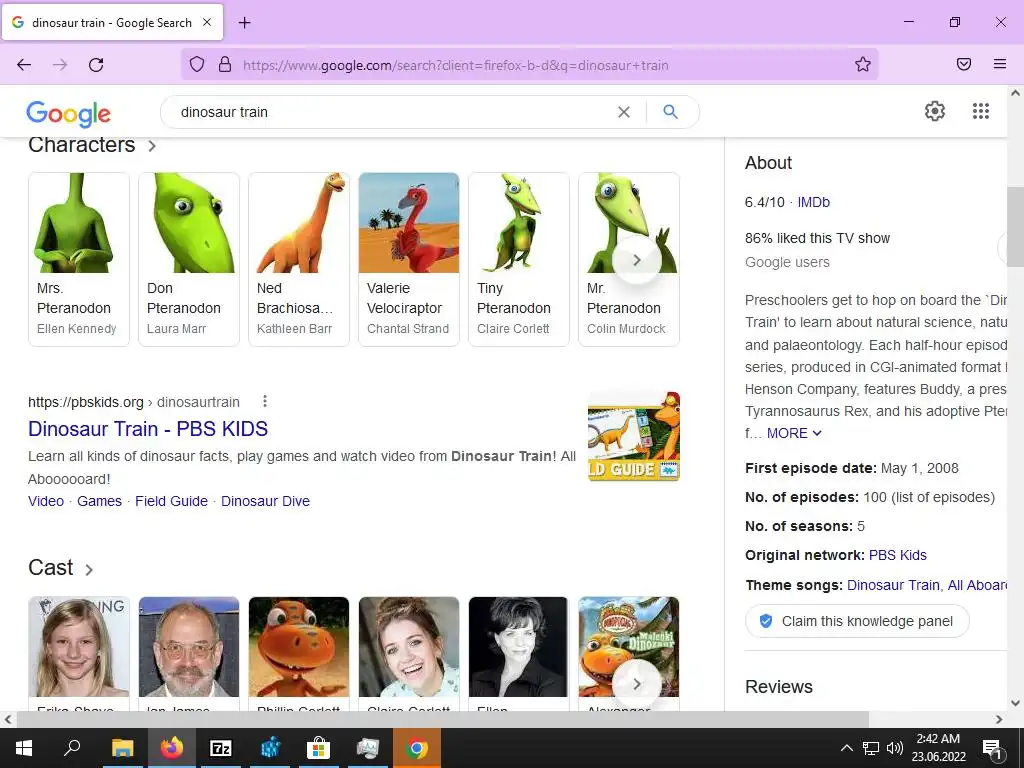Click the vertical scrollbar thumb

(x=1015, y=227)
